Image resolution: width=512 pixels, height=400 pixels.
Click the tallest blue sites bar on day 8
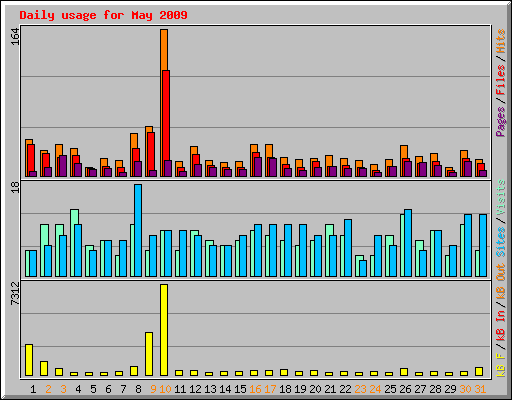point(138,230)
